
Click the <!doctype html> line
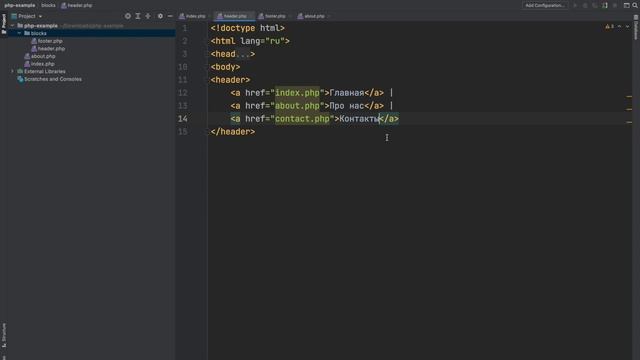click(x=247, y=28)
